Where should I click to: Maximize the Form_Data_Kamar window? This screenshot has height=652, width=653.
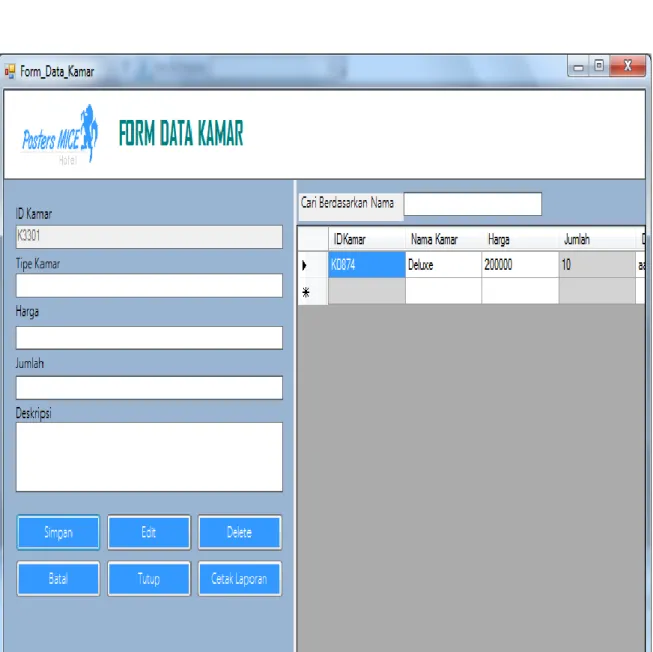point(599,67)
